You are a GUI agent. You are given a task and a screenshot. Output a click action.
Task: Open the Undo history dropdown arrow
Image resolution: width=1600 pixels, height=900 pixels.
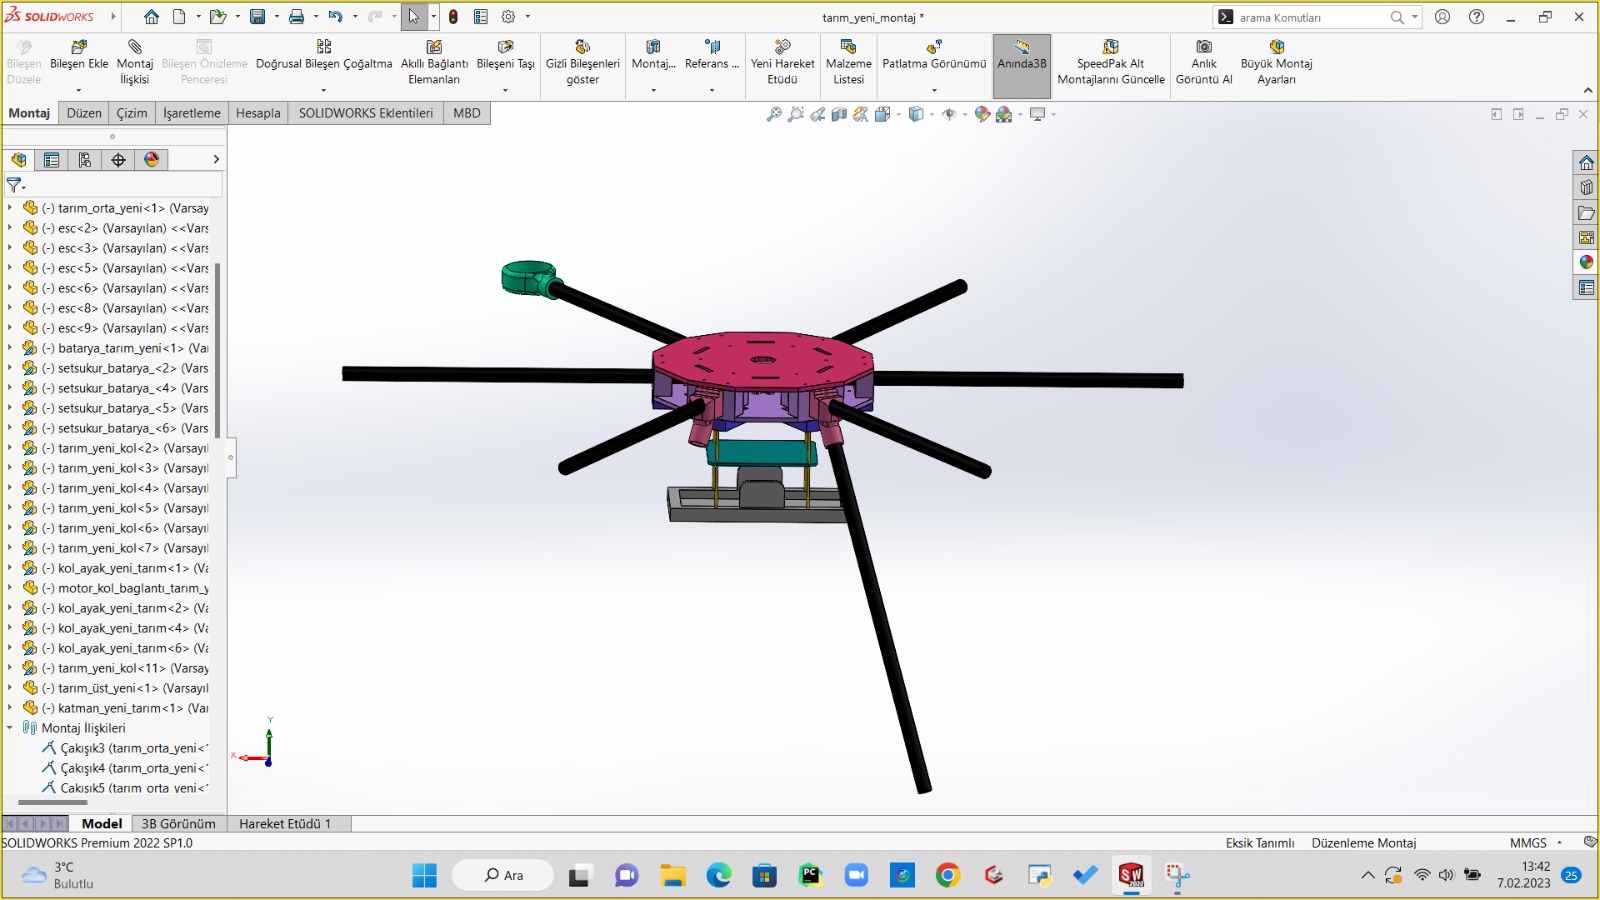[355, 17]
